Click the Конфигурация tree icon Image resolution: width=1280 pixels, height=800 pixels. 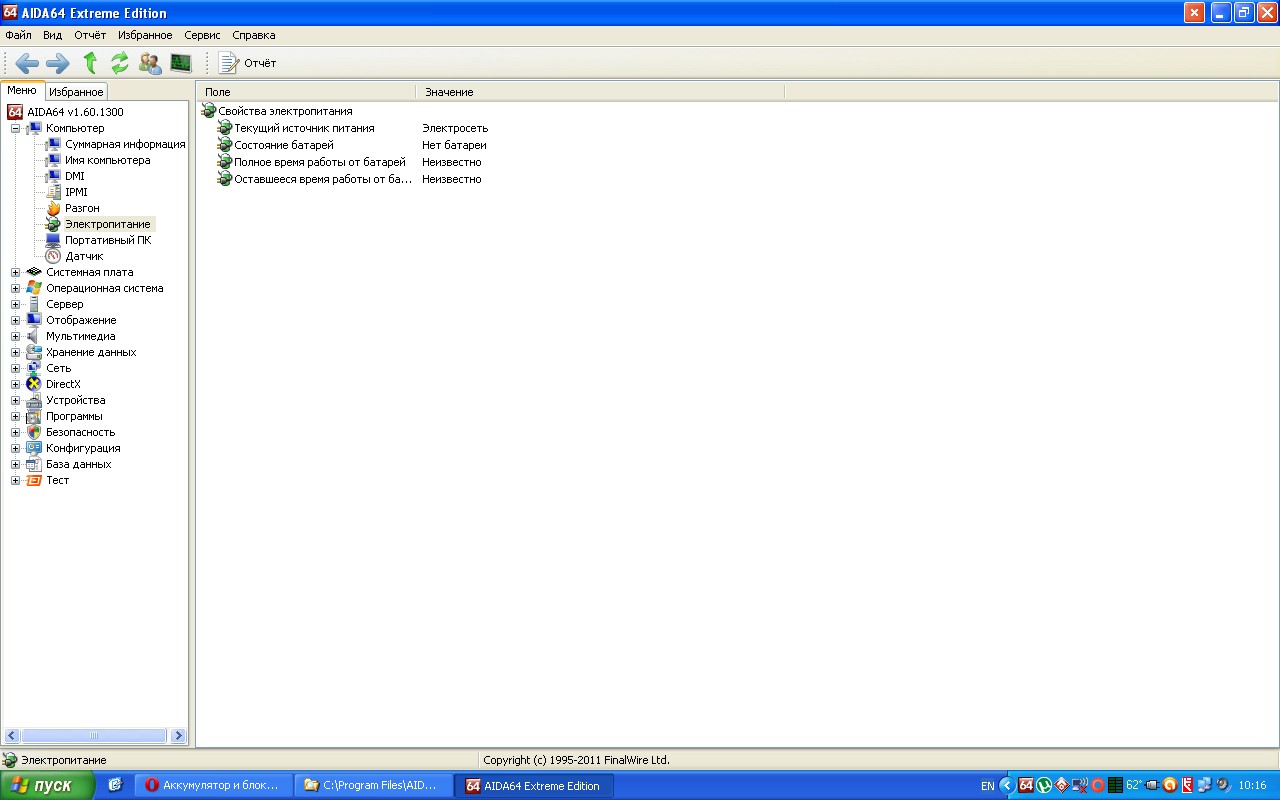34,448
